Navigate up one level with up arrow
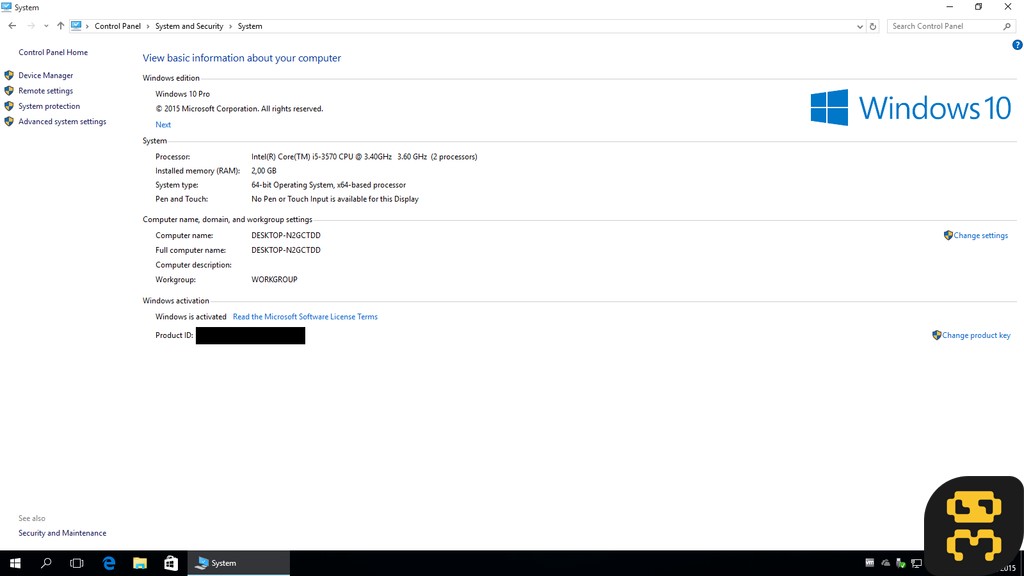The height and width of the screenshot is (576, 1024). [x=61, y=26]
